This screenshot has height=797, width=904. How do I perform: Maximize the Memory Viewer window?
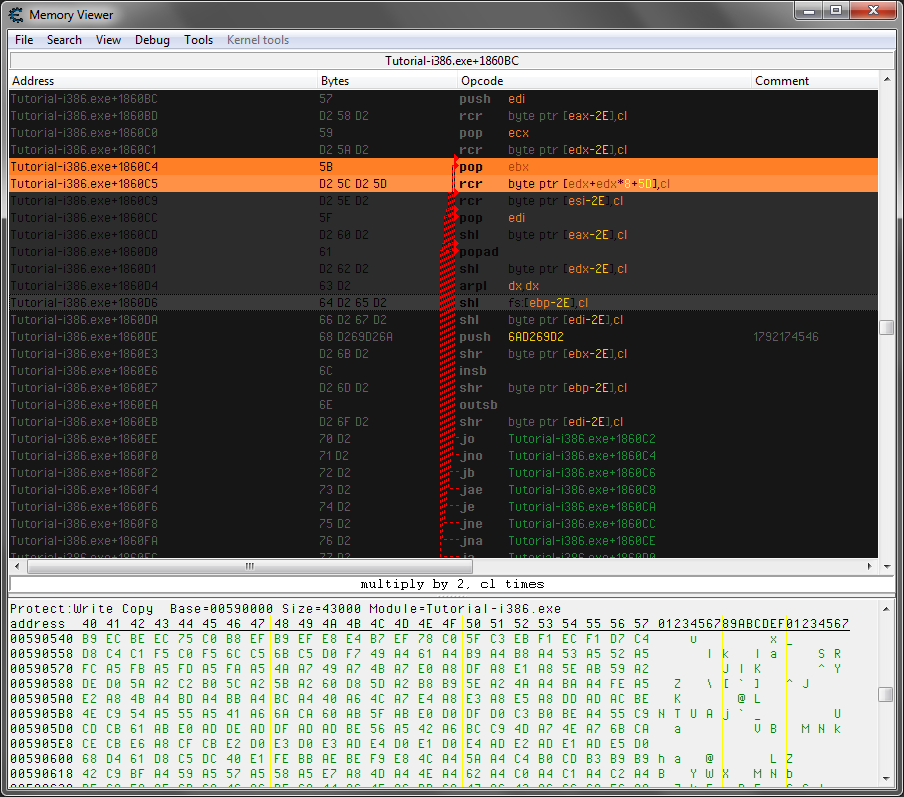[835, 11]
